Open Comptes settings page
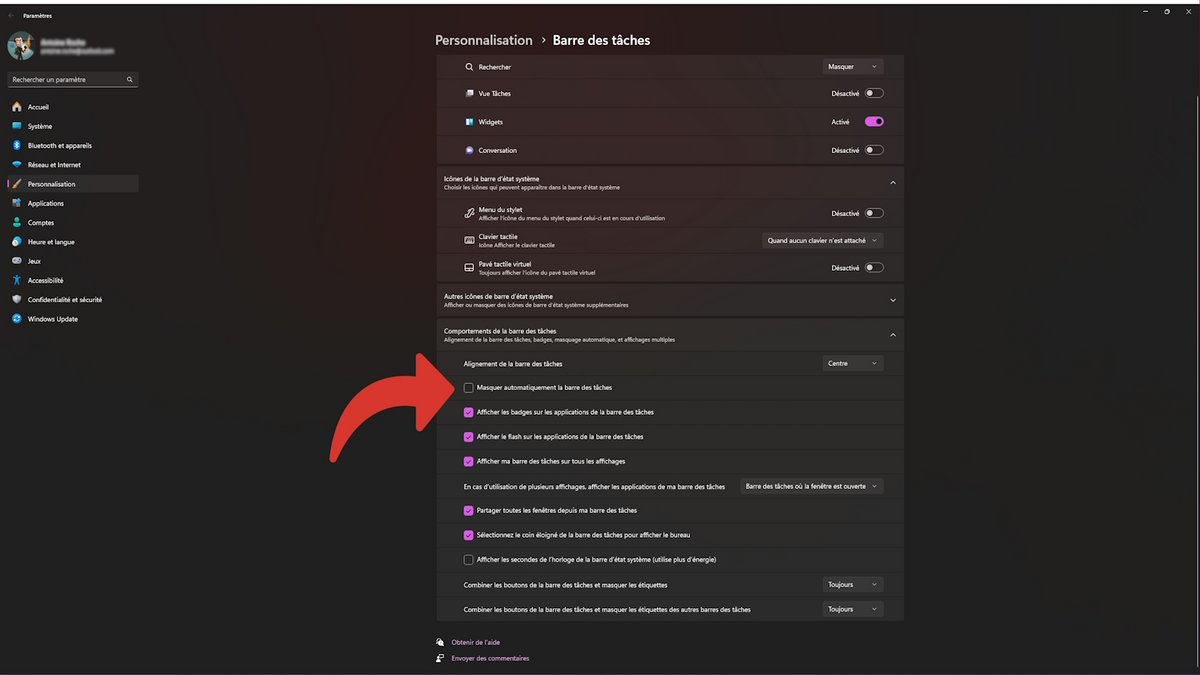Screen dimensions: 1200x675 [73, 222]
